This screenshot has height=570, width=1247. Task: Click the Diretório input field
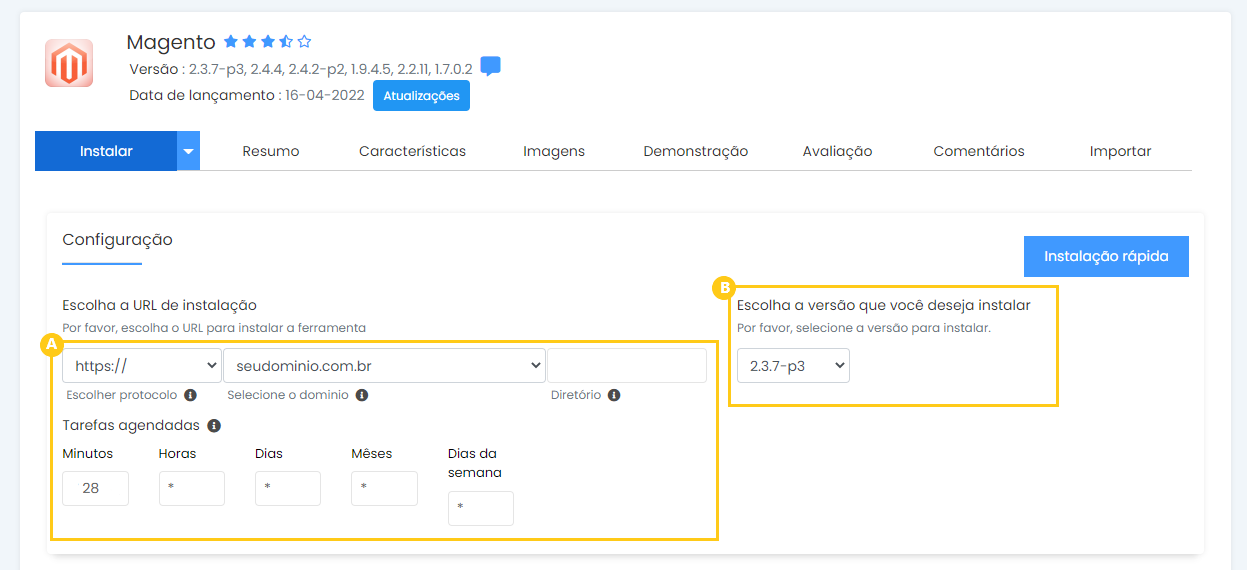(x=627, y=366)
